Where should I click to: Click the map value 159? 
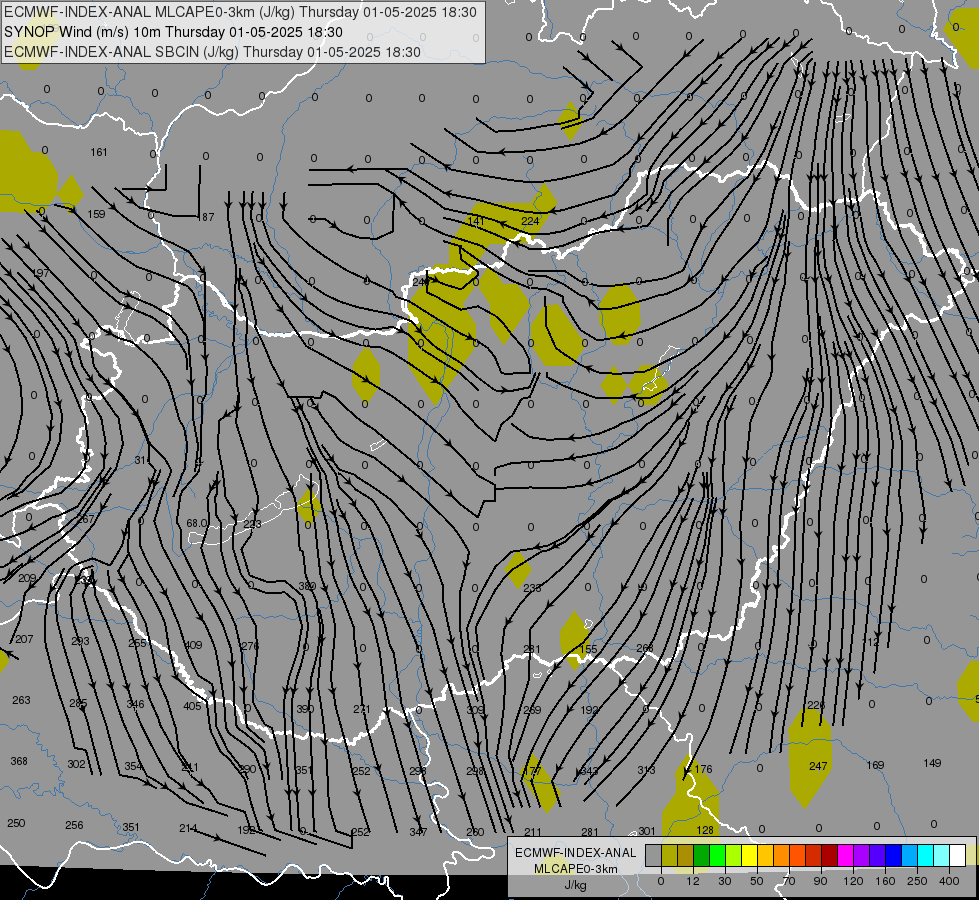pos(96,214)
